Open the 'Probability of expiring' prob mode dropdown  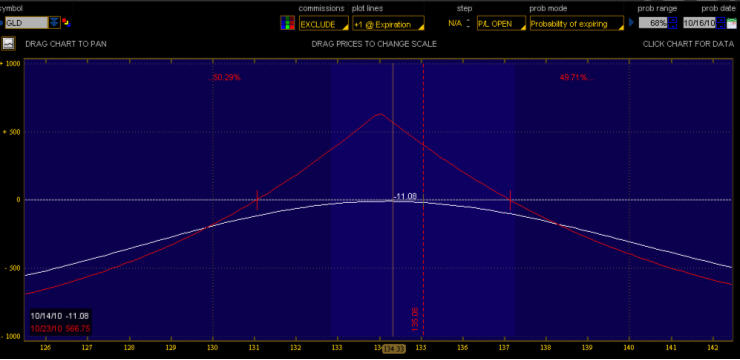pos(576,24)
